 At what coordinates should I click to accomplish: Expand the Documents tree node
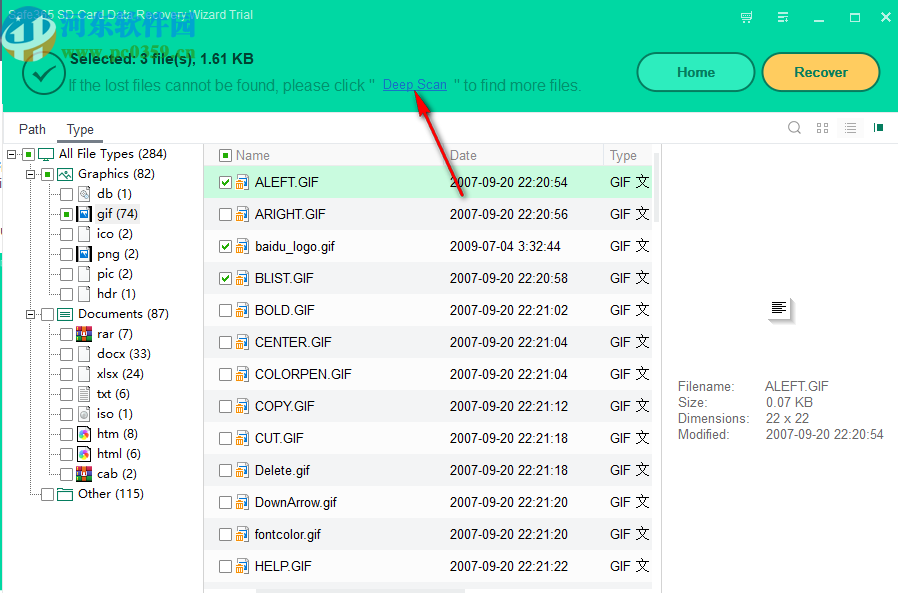pyautogui.click(x=30, y=313)
